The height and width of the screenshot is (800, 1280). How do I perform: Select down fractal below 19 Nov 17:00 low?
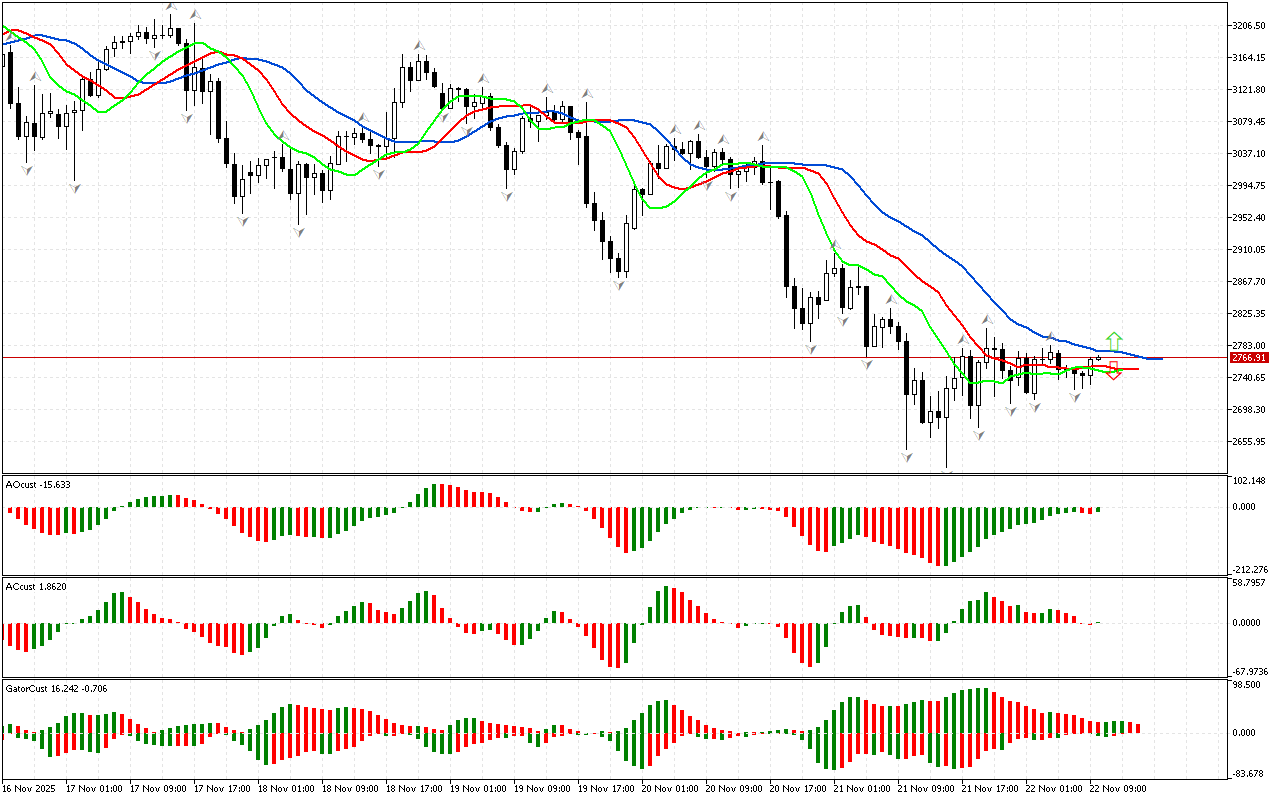620,285
